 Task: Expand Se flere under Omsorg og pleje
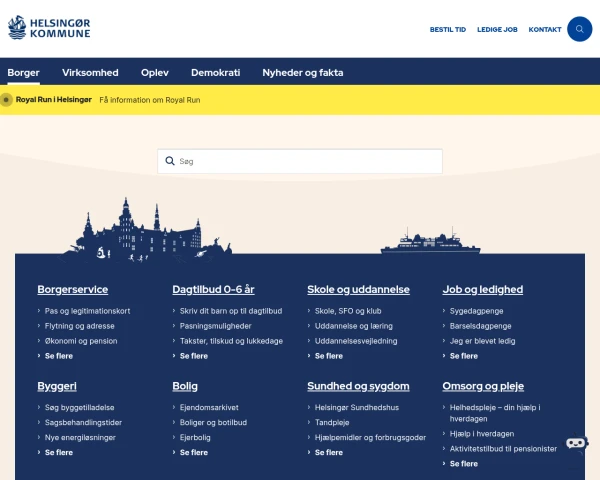point(464,464)
